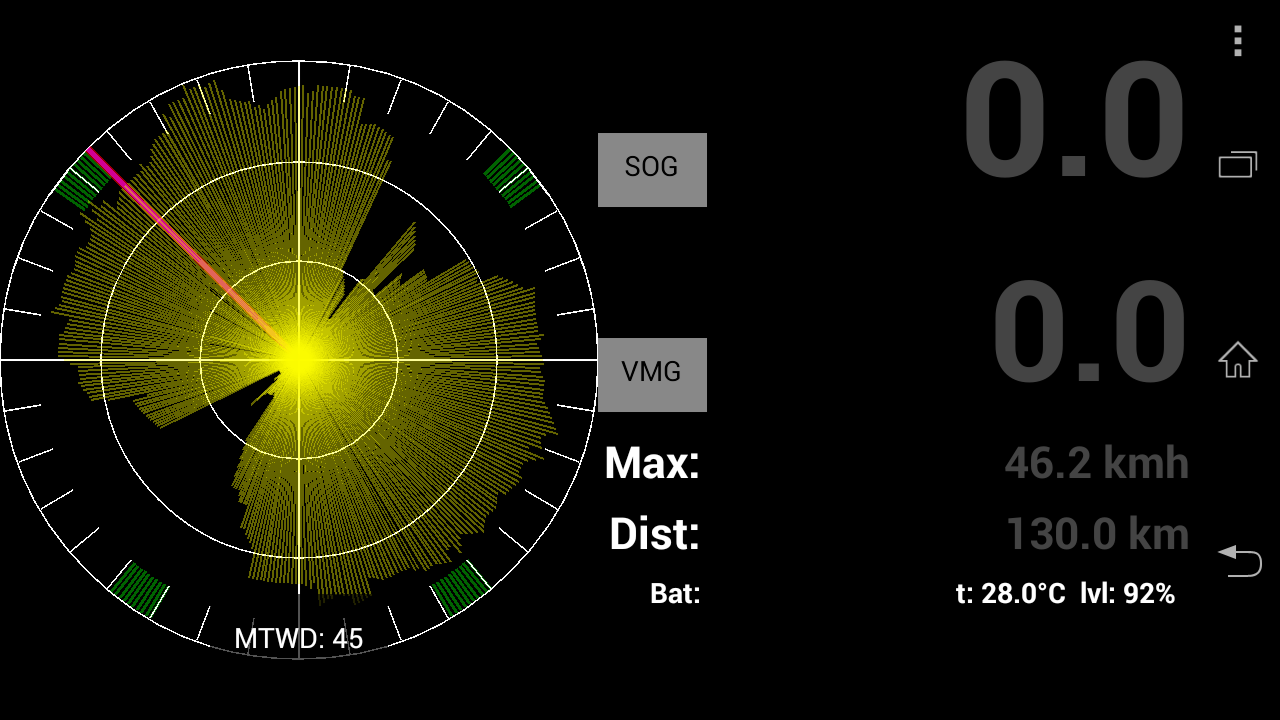
Task: Tap the battery temperature and level text
Action: (x=1065, y=594)
